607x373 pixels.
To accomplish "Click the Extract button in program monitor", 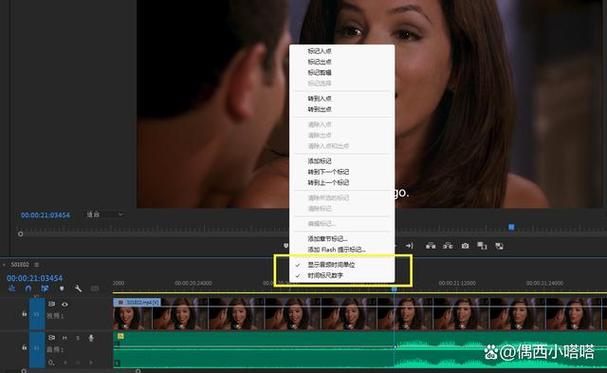I will 448,246.
